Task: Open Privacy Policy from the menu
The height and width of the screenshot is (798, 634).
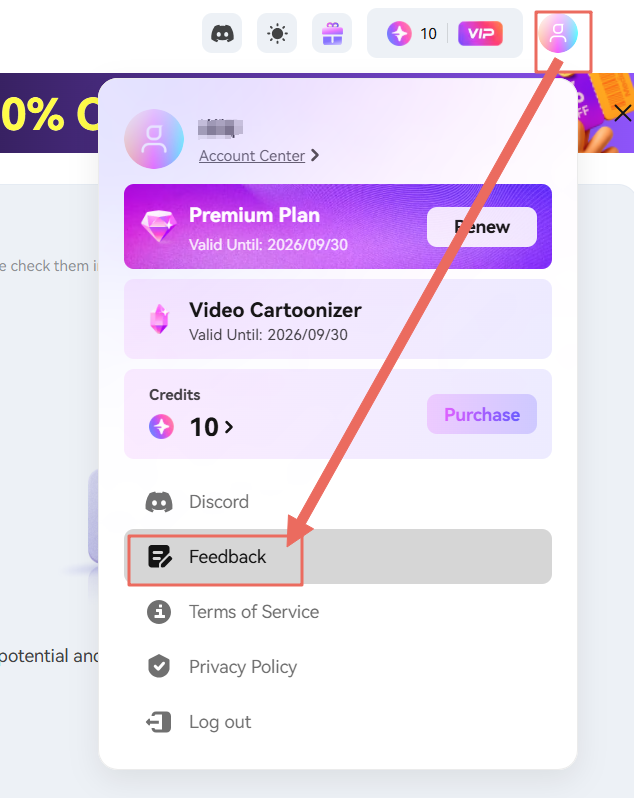Action: 243,667
